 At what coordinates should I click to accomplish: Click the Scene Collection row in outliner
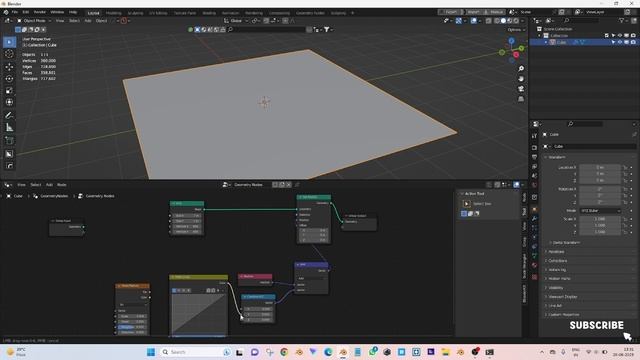coord(583,29)
